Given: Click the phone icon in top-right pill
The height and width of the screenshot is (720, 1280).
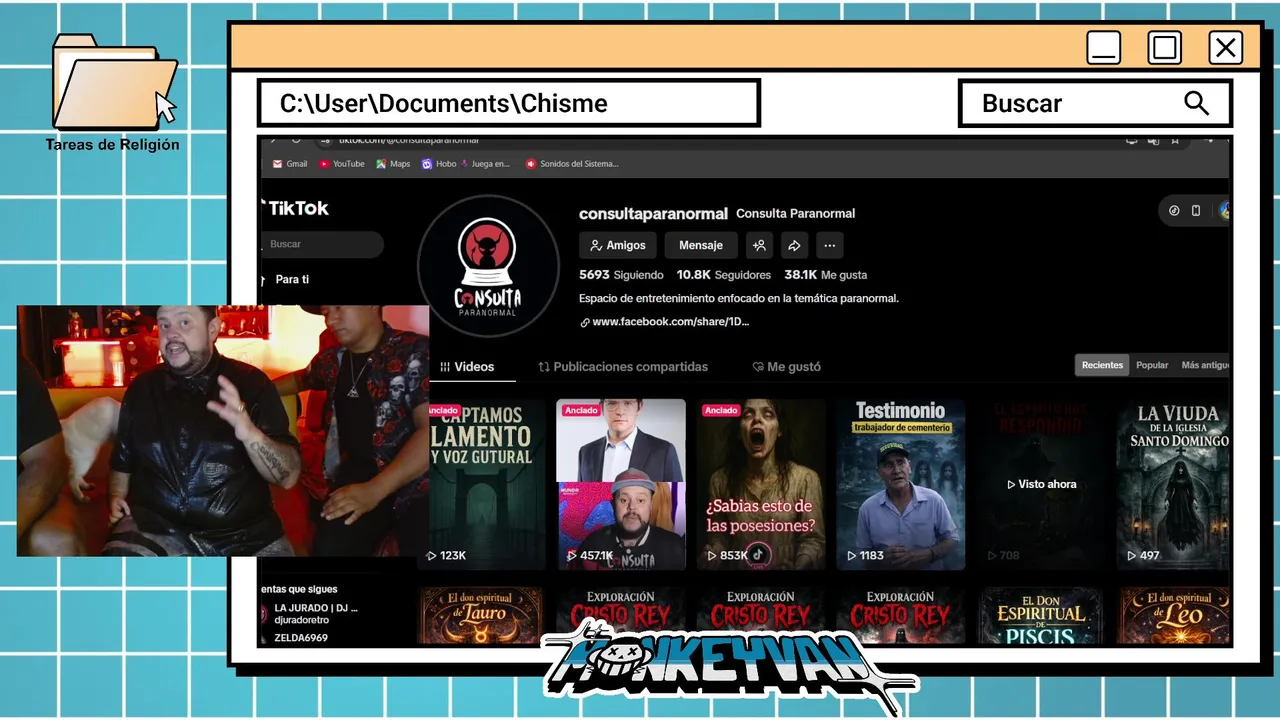Looking at the screenshot, I should click(x=1196, y=211).
